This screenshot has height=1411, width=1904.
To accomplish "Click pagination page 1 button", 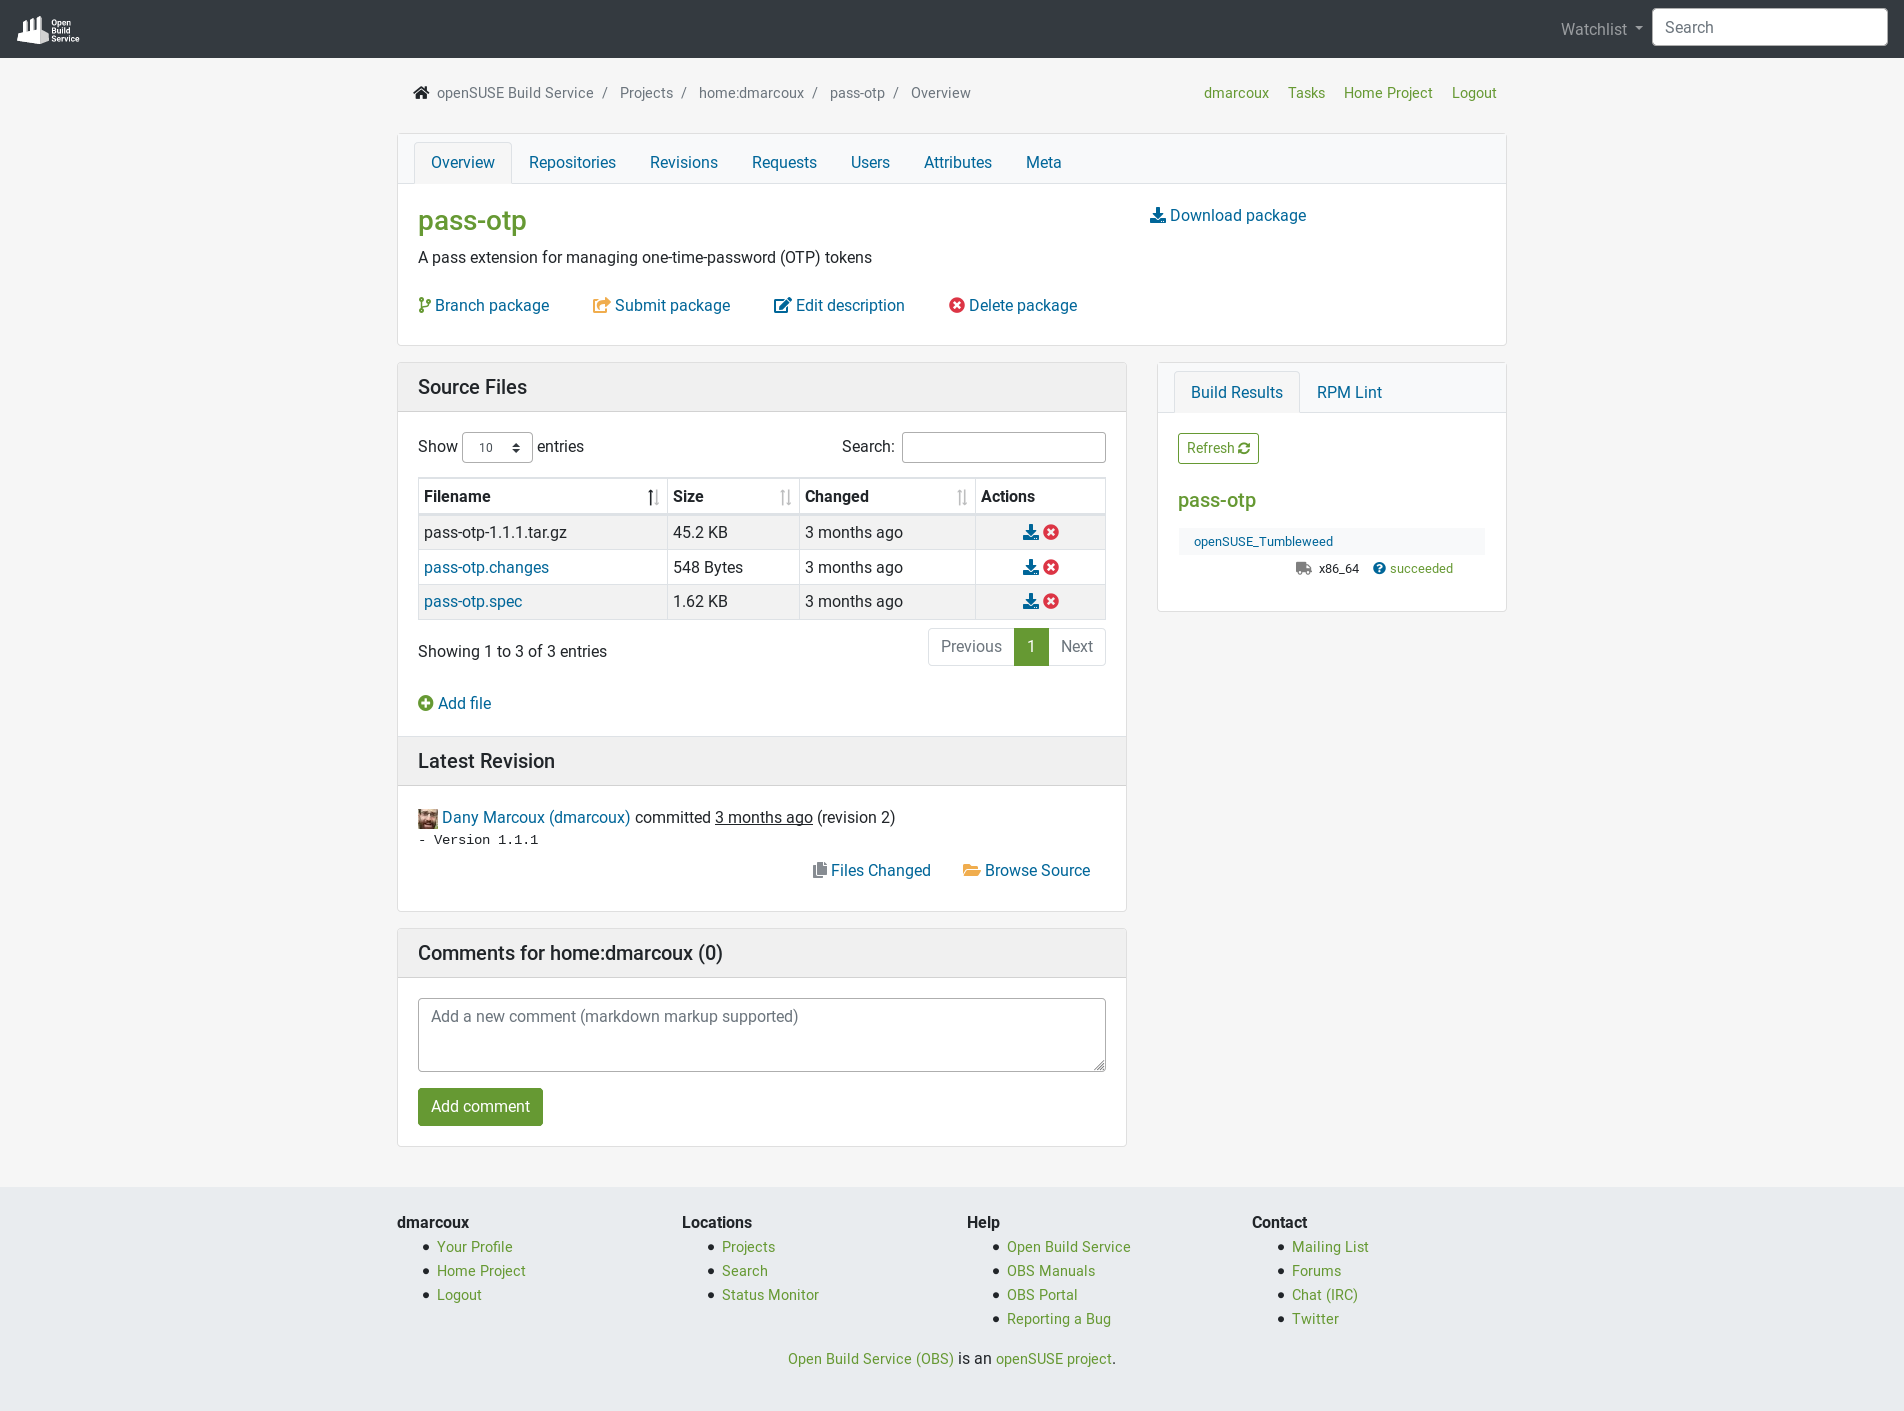I will tap(1031, 647).
